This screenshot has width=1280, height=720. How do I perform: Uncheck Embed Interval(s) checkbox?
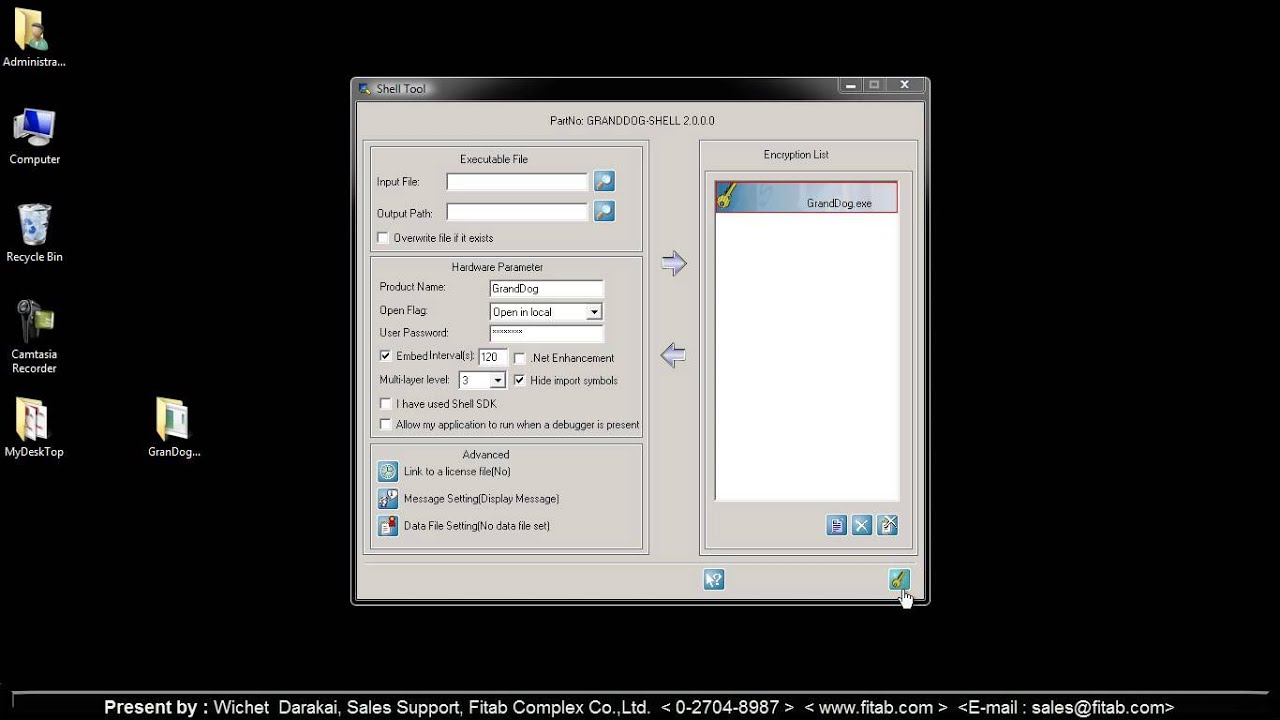point(385,356)
